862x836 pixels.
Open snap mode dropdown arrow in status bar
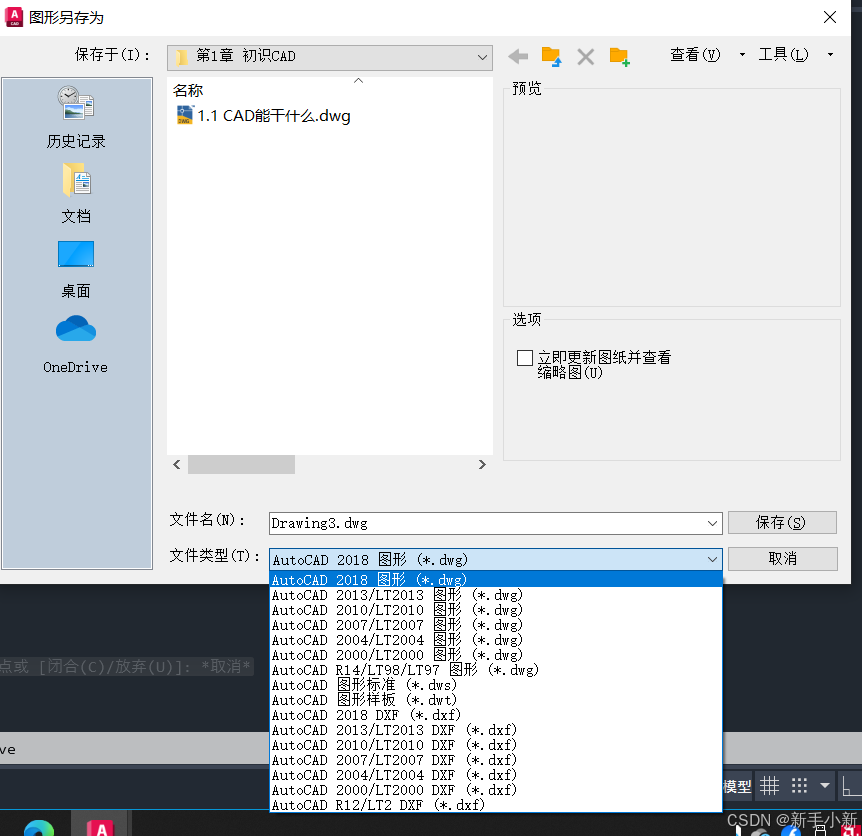[x=825, y=786]
